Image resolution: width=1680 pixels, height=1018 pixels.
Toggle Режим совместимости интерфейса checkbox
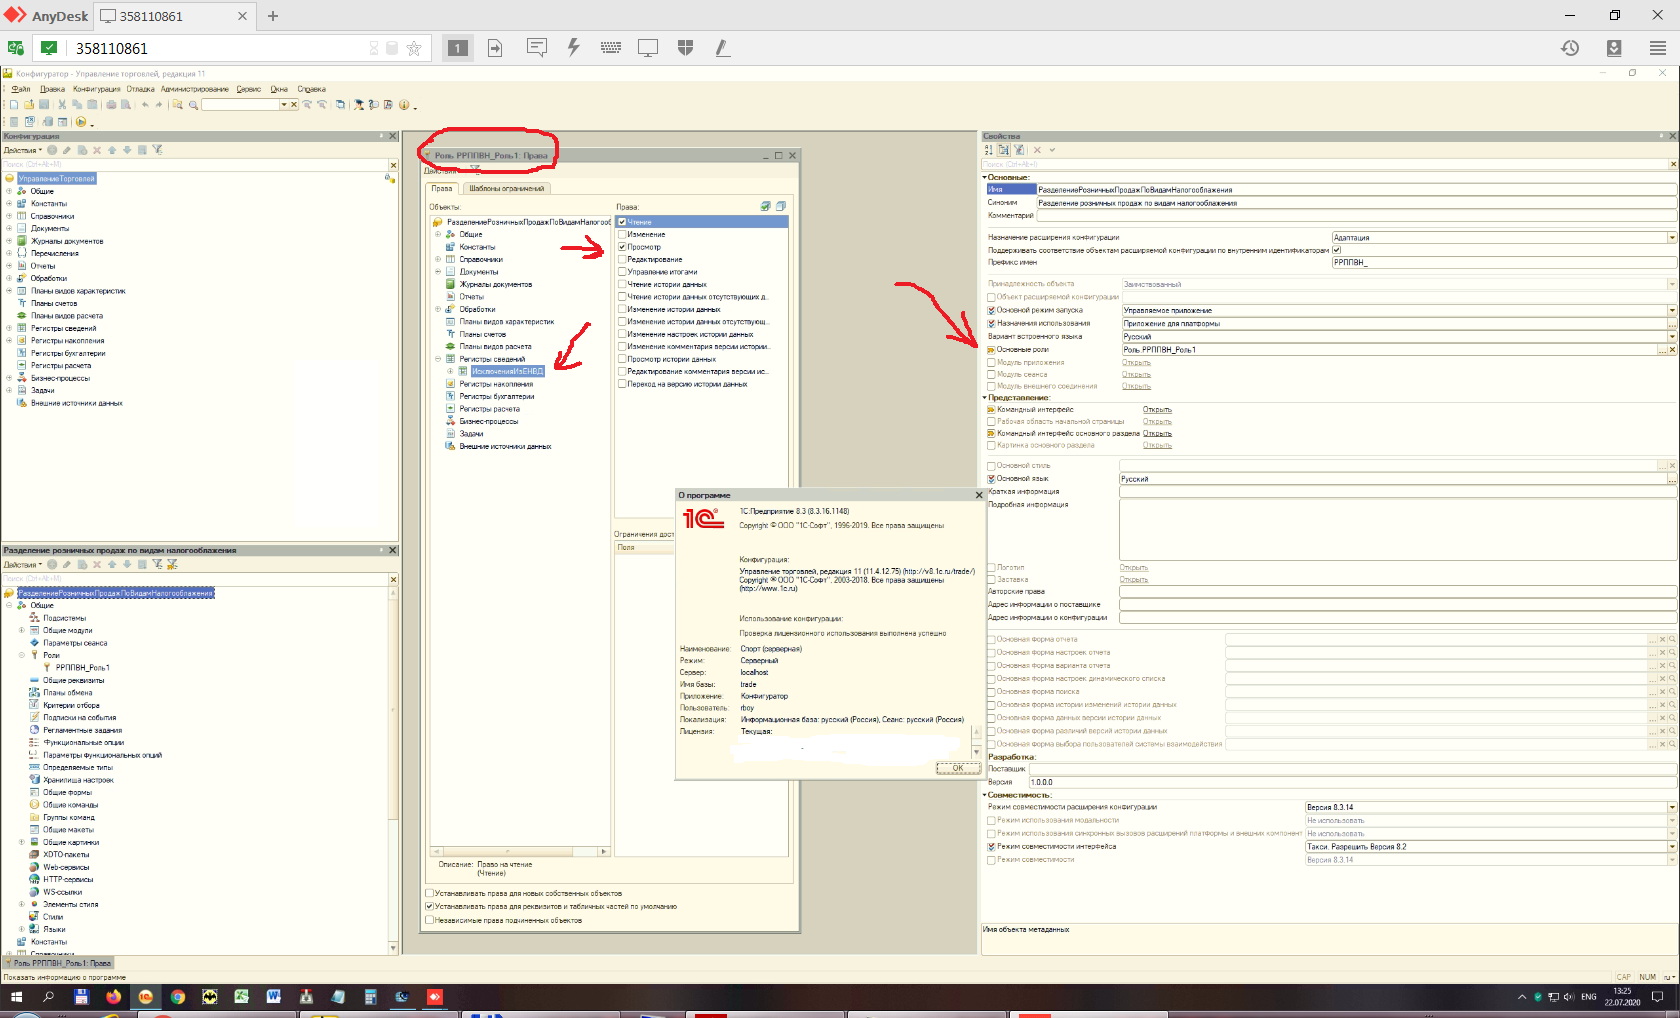click(x=992, y=846)
